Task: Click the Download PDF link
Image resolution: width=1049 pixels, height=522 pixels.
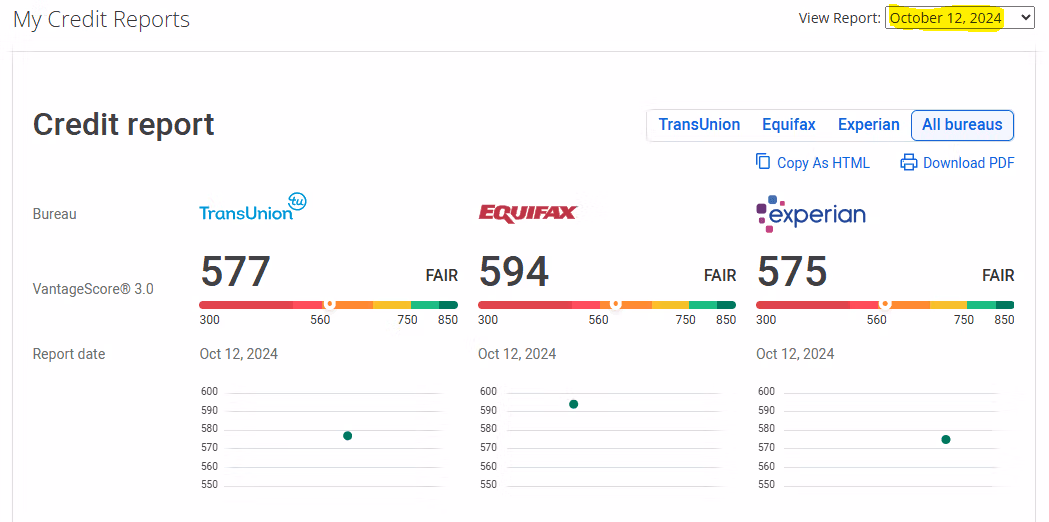Action: (x=968, y=163)
